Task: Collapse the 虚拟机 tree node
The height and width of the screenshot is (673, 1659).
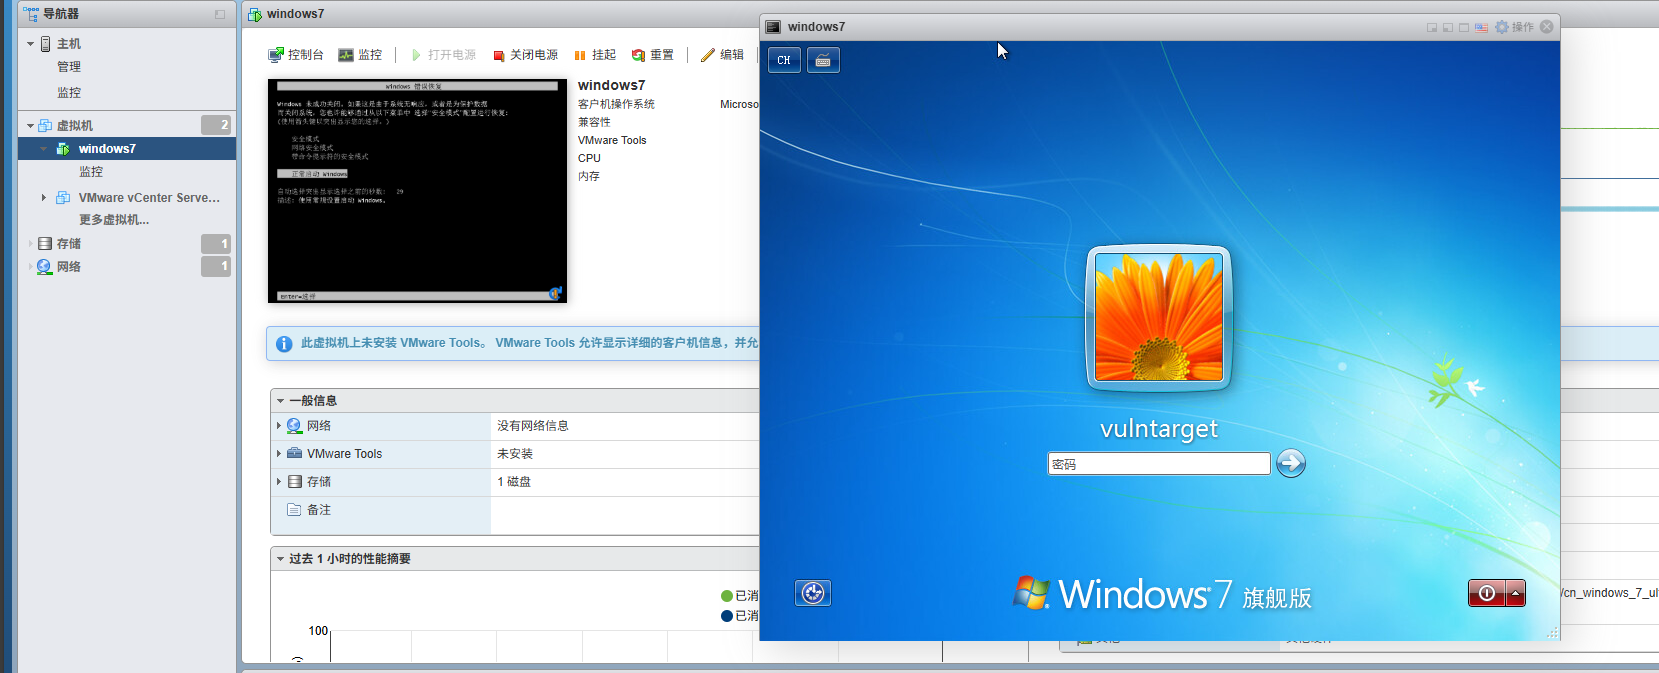Action: point(30,126)
